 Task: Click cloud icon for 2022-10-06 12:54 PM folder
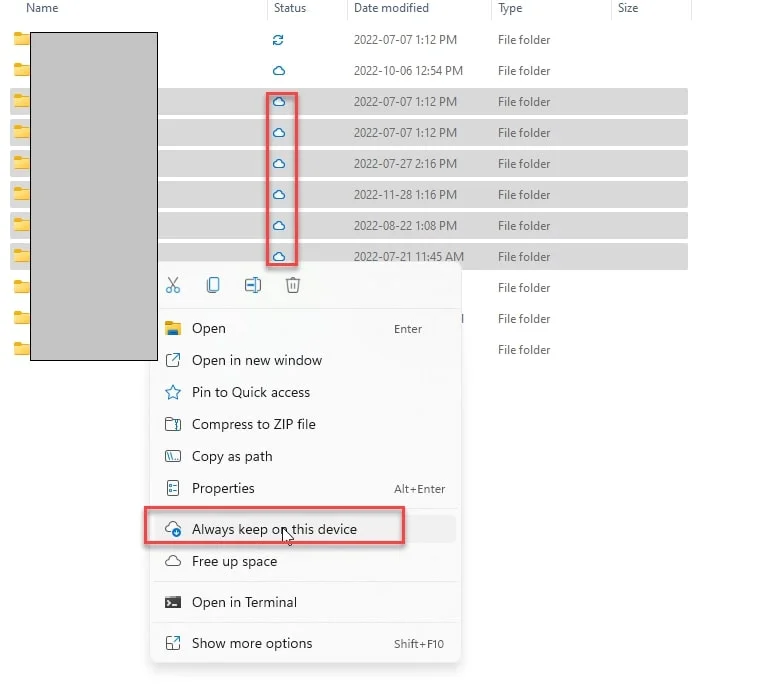(279, 71)
